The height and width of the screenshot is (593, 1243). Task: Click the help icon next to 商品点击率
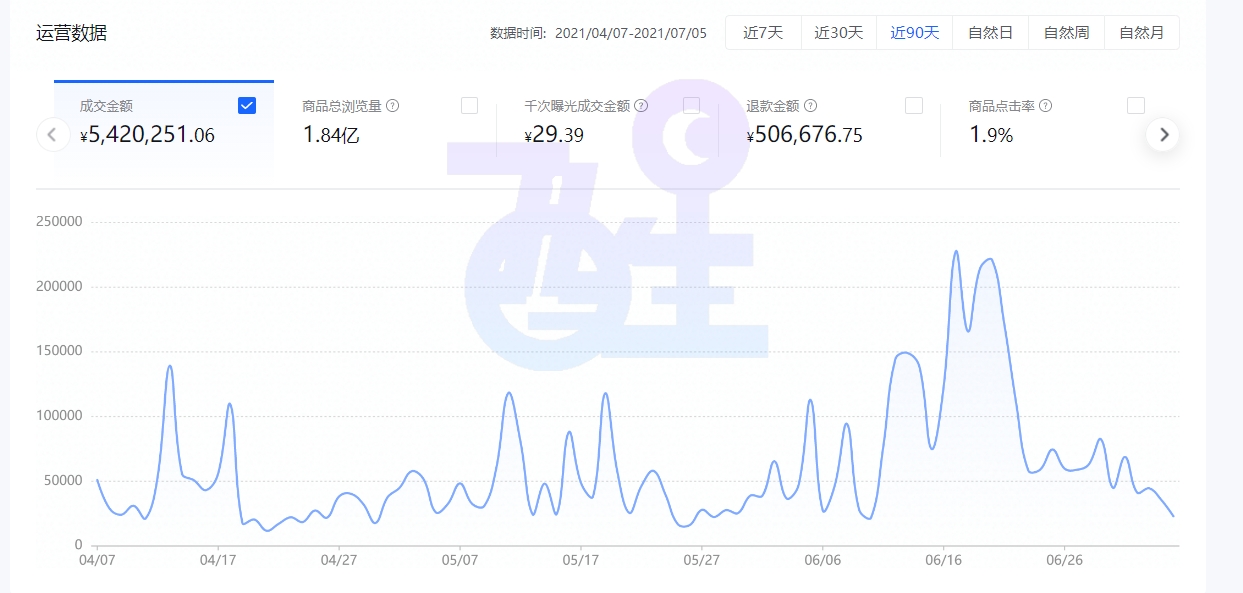coord(1046,105)
